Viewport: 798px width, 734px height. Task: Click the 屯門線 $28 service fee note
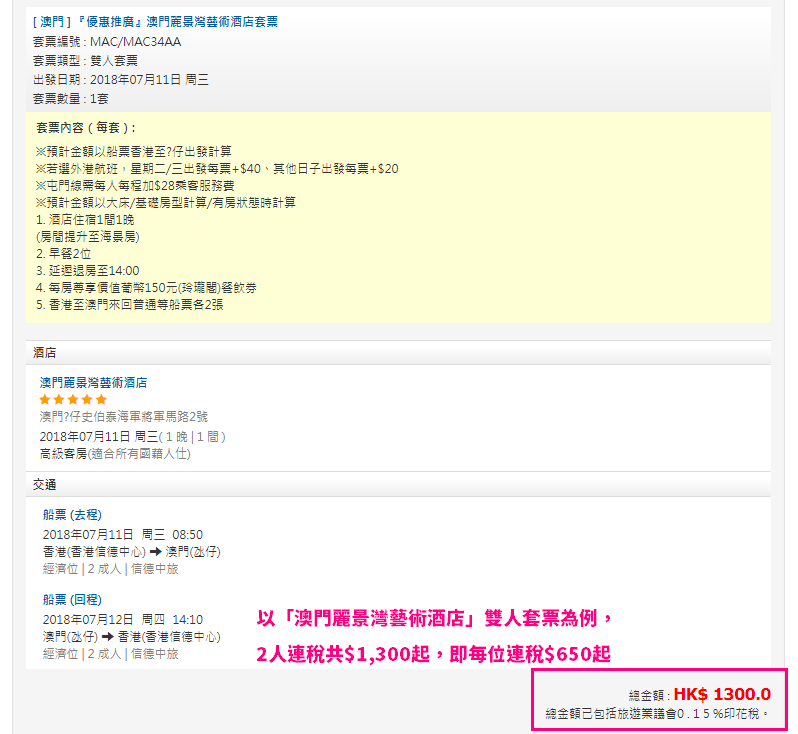click(x=135, y=185)
